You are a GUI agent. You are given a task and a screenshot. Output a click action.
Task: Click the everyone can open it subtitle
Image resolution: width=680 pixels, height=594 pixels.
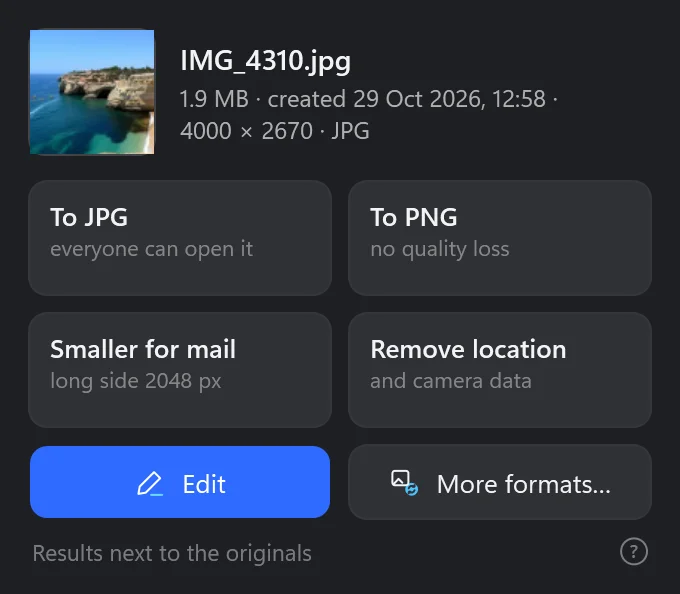151,249
